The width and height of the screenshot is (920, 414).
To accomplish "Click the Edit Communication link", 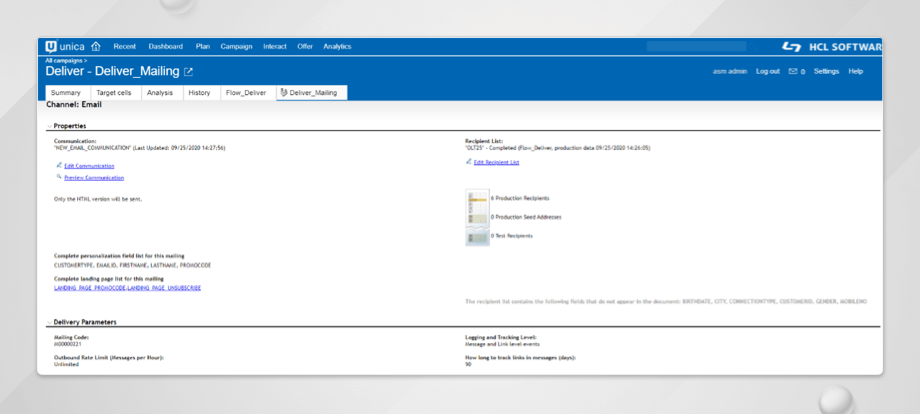I will point(89,167).
